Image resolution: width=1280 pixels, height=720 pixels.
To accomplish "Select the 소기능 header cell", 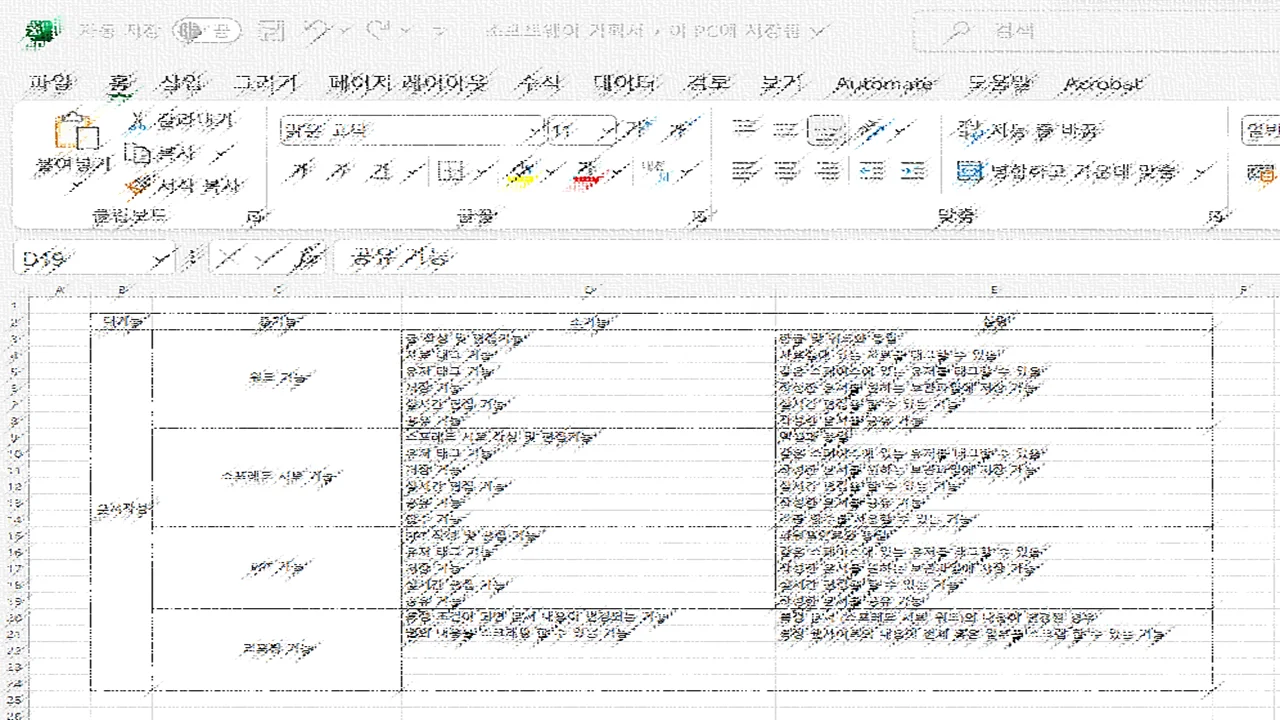I will point(589,322).
